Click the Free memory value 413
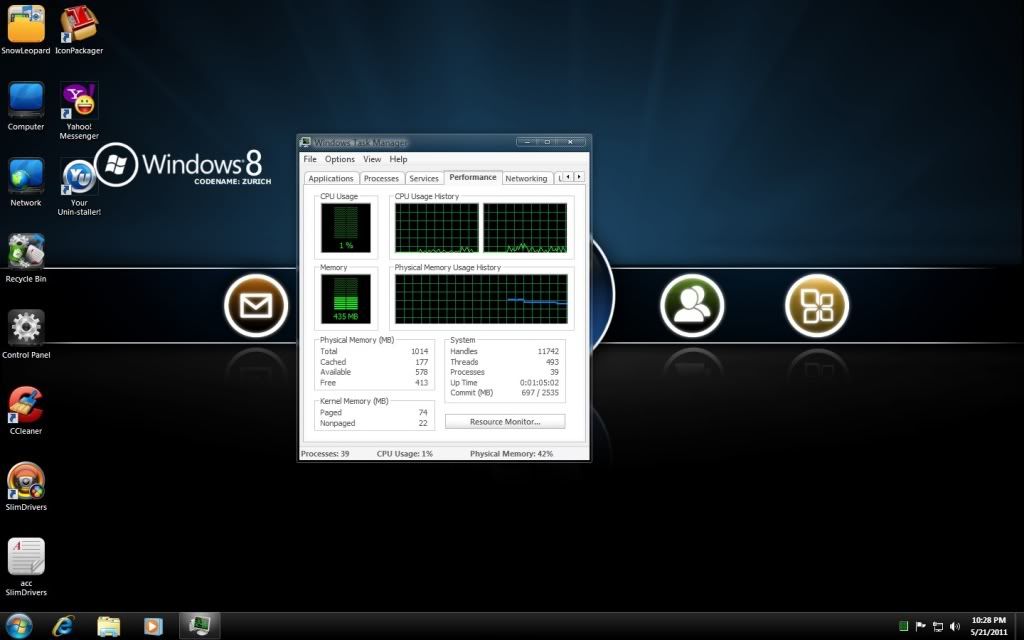This screenshot has height=640, width=1024. pyautogui.click(x=422, y=383)
